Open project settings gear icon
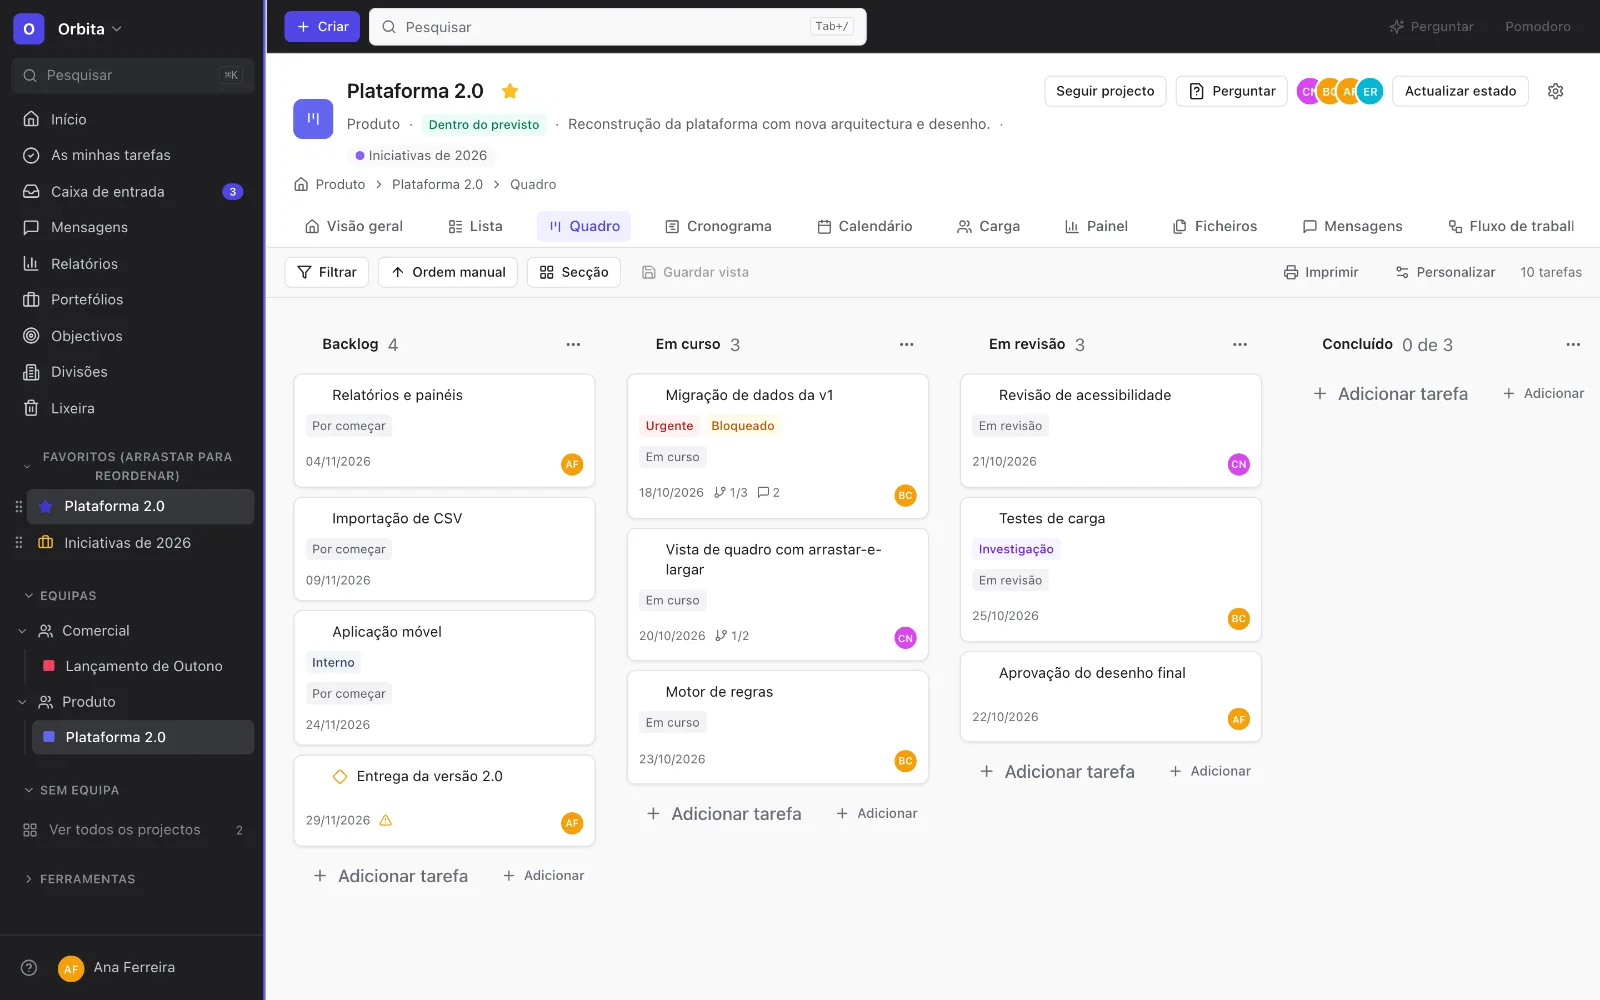The image size is (1600, 1000). pyautogui.click(x=1555, y=91)
